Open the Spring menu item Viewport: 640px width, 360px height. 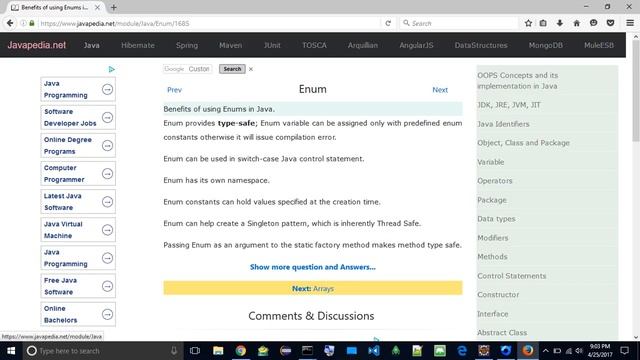[187, 45]
